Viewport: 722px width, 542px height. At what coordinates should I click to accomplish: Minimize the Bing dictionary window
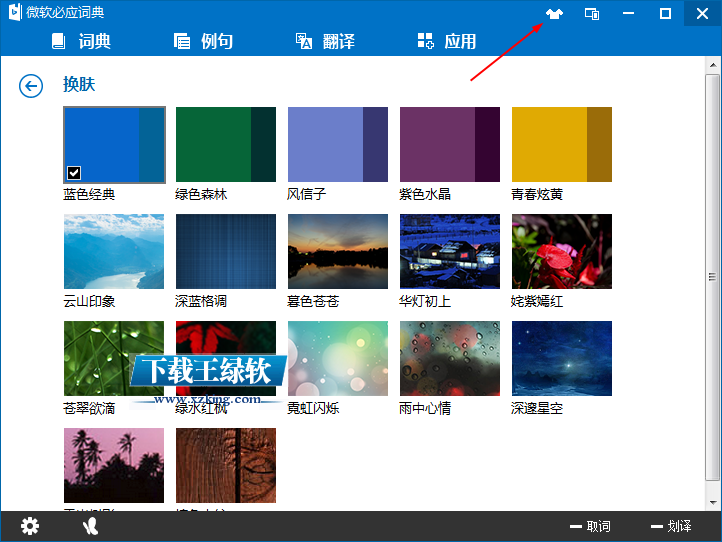coord(629,13)
